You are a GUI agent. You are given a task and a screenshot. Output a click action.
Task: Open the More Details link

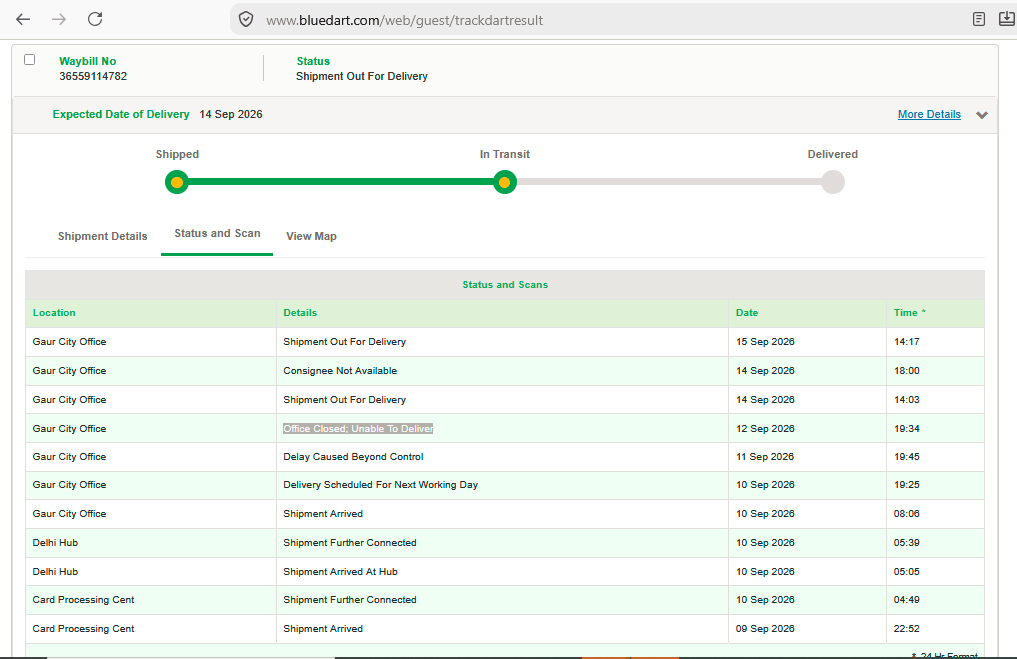coord(929,114)
